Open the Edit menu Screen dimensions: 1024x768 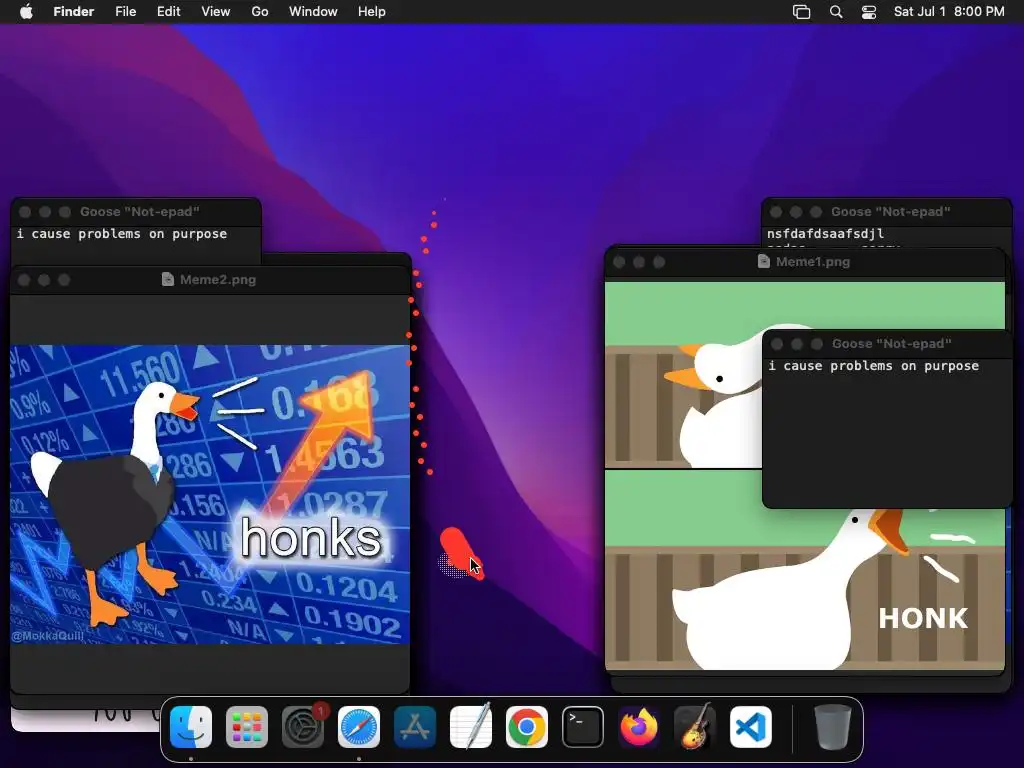(x=168, y=12)
